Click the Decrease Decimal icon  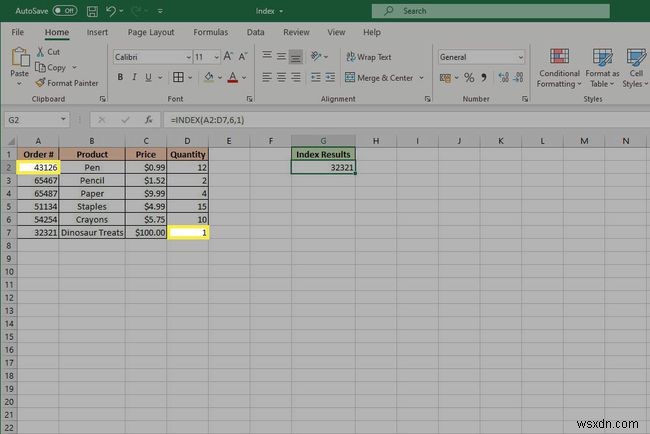(x=518, y=78)
